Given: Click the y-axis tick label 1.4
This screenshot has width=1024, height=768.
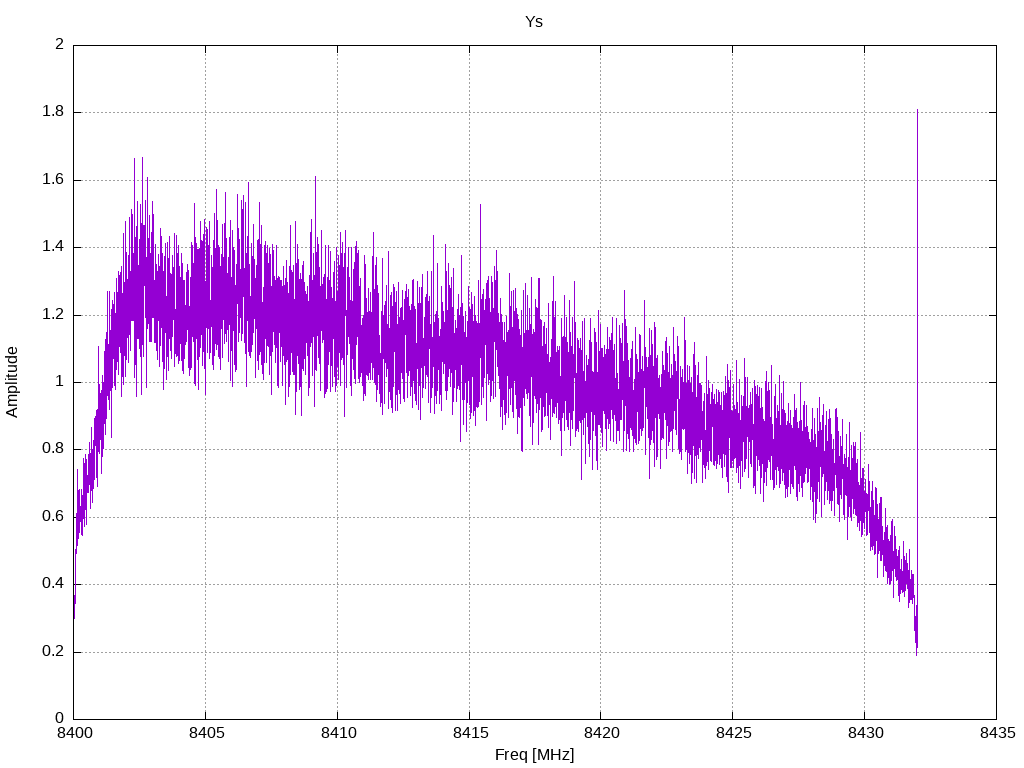Looking at the screenshot, I should [53, 247].
